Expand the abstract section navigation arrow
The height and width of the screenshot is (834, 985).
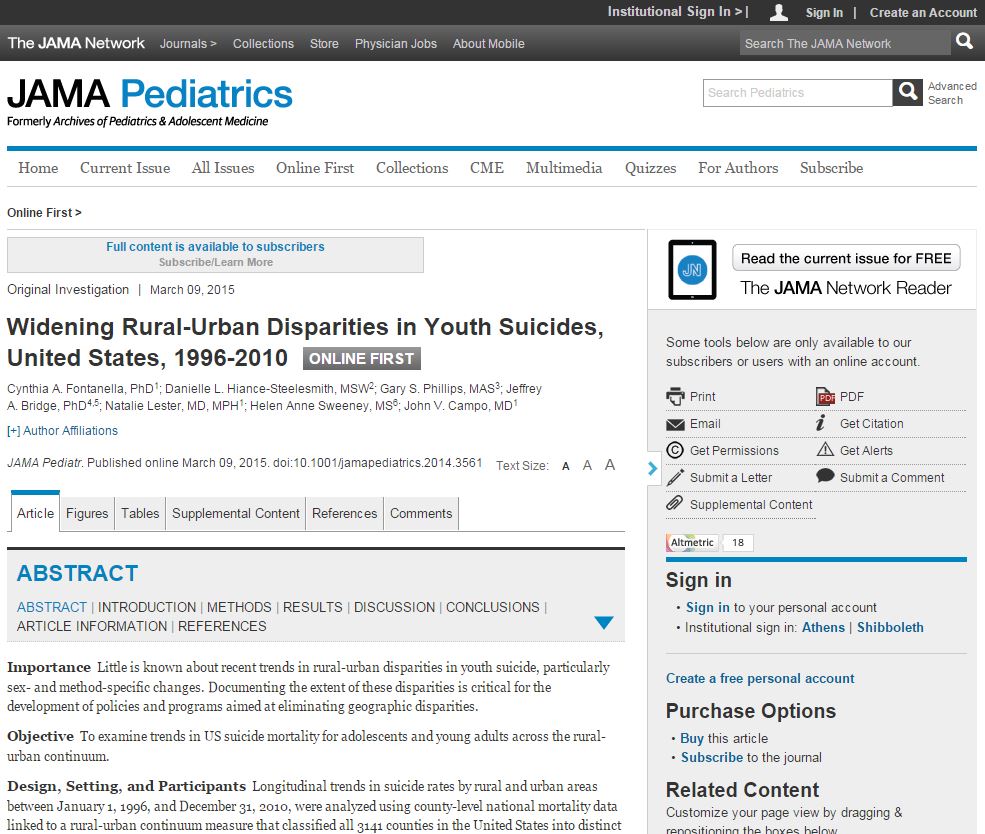click(x=603, y=623)
